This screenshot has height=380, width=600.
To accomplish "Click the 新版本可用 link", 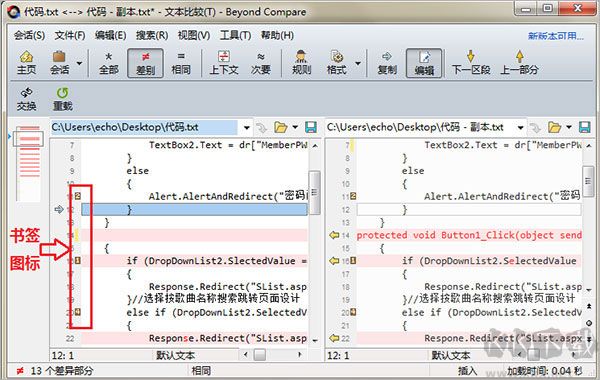I will click(x=556, y=36).
